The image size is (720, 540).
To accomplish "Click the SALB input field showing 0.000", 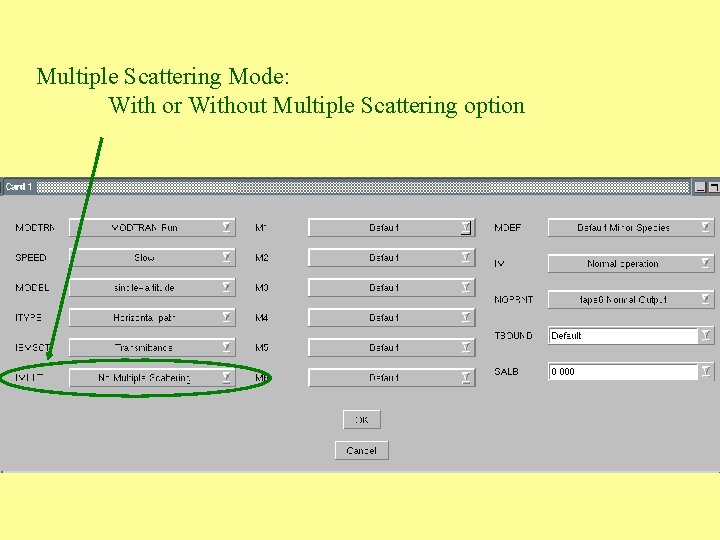I will coord(623,371).
